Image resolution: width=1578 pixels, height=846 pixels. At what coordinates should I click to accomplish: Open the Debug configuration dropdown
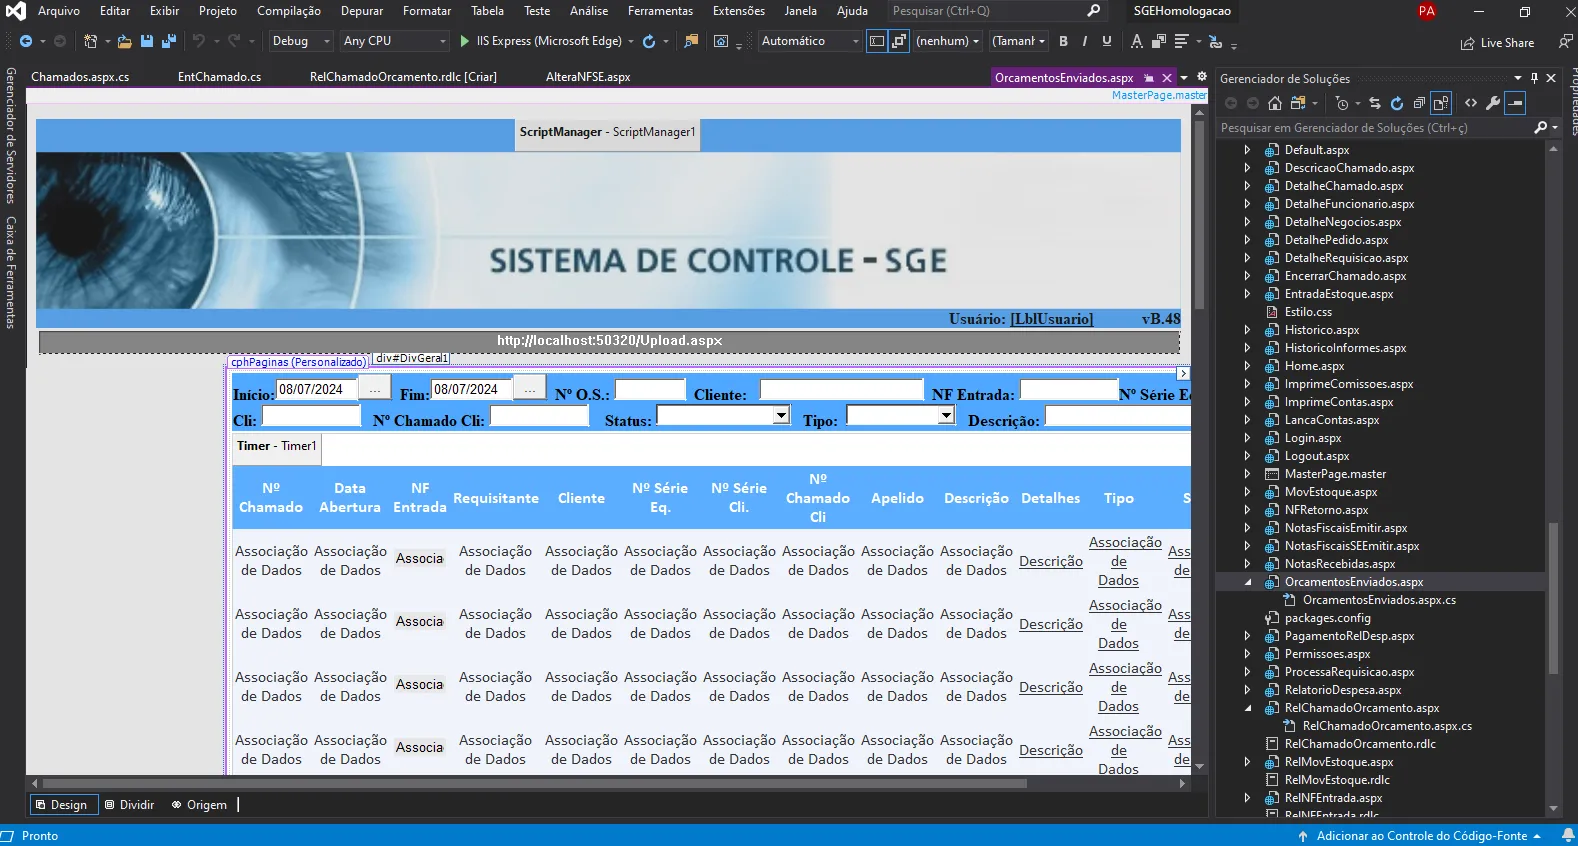(301, 41)
